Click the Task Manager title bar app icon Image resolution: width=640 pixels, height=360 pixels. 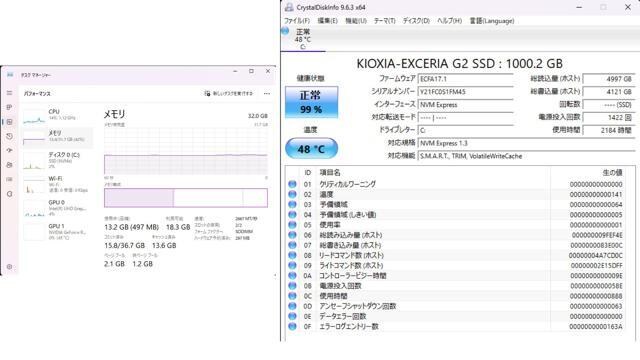[10, 75]
